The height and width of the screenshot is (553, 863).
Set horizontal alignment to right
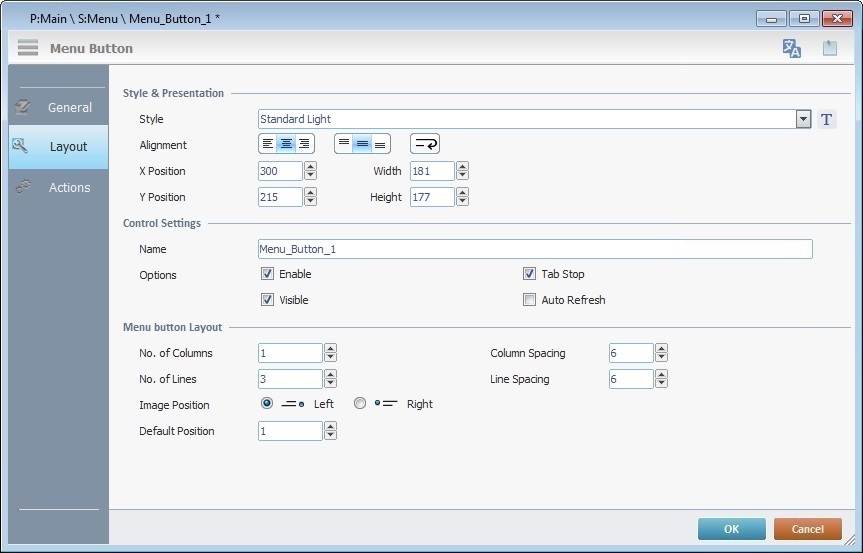pos(304,144)
